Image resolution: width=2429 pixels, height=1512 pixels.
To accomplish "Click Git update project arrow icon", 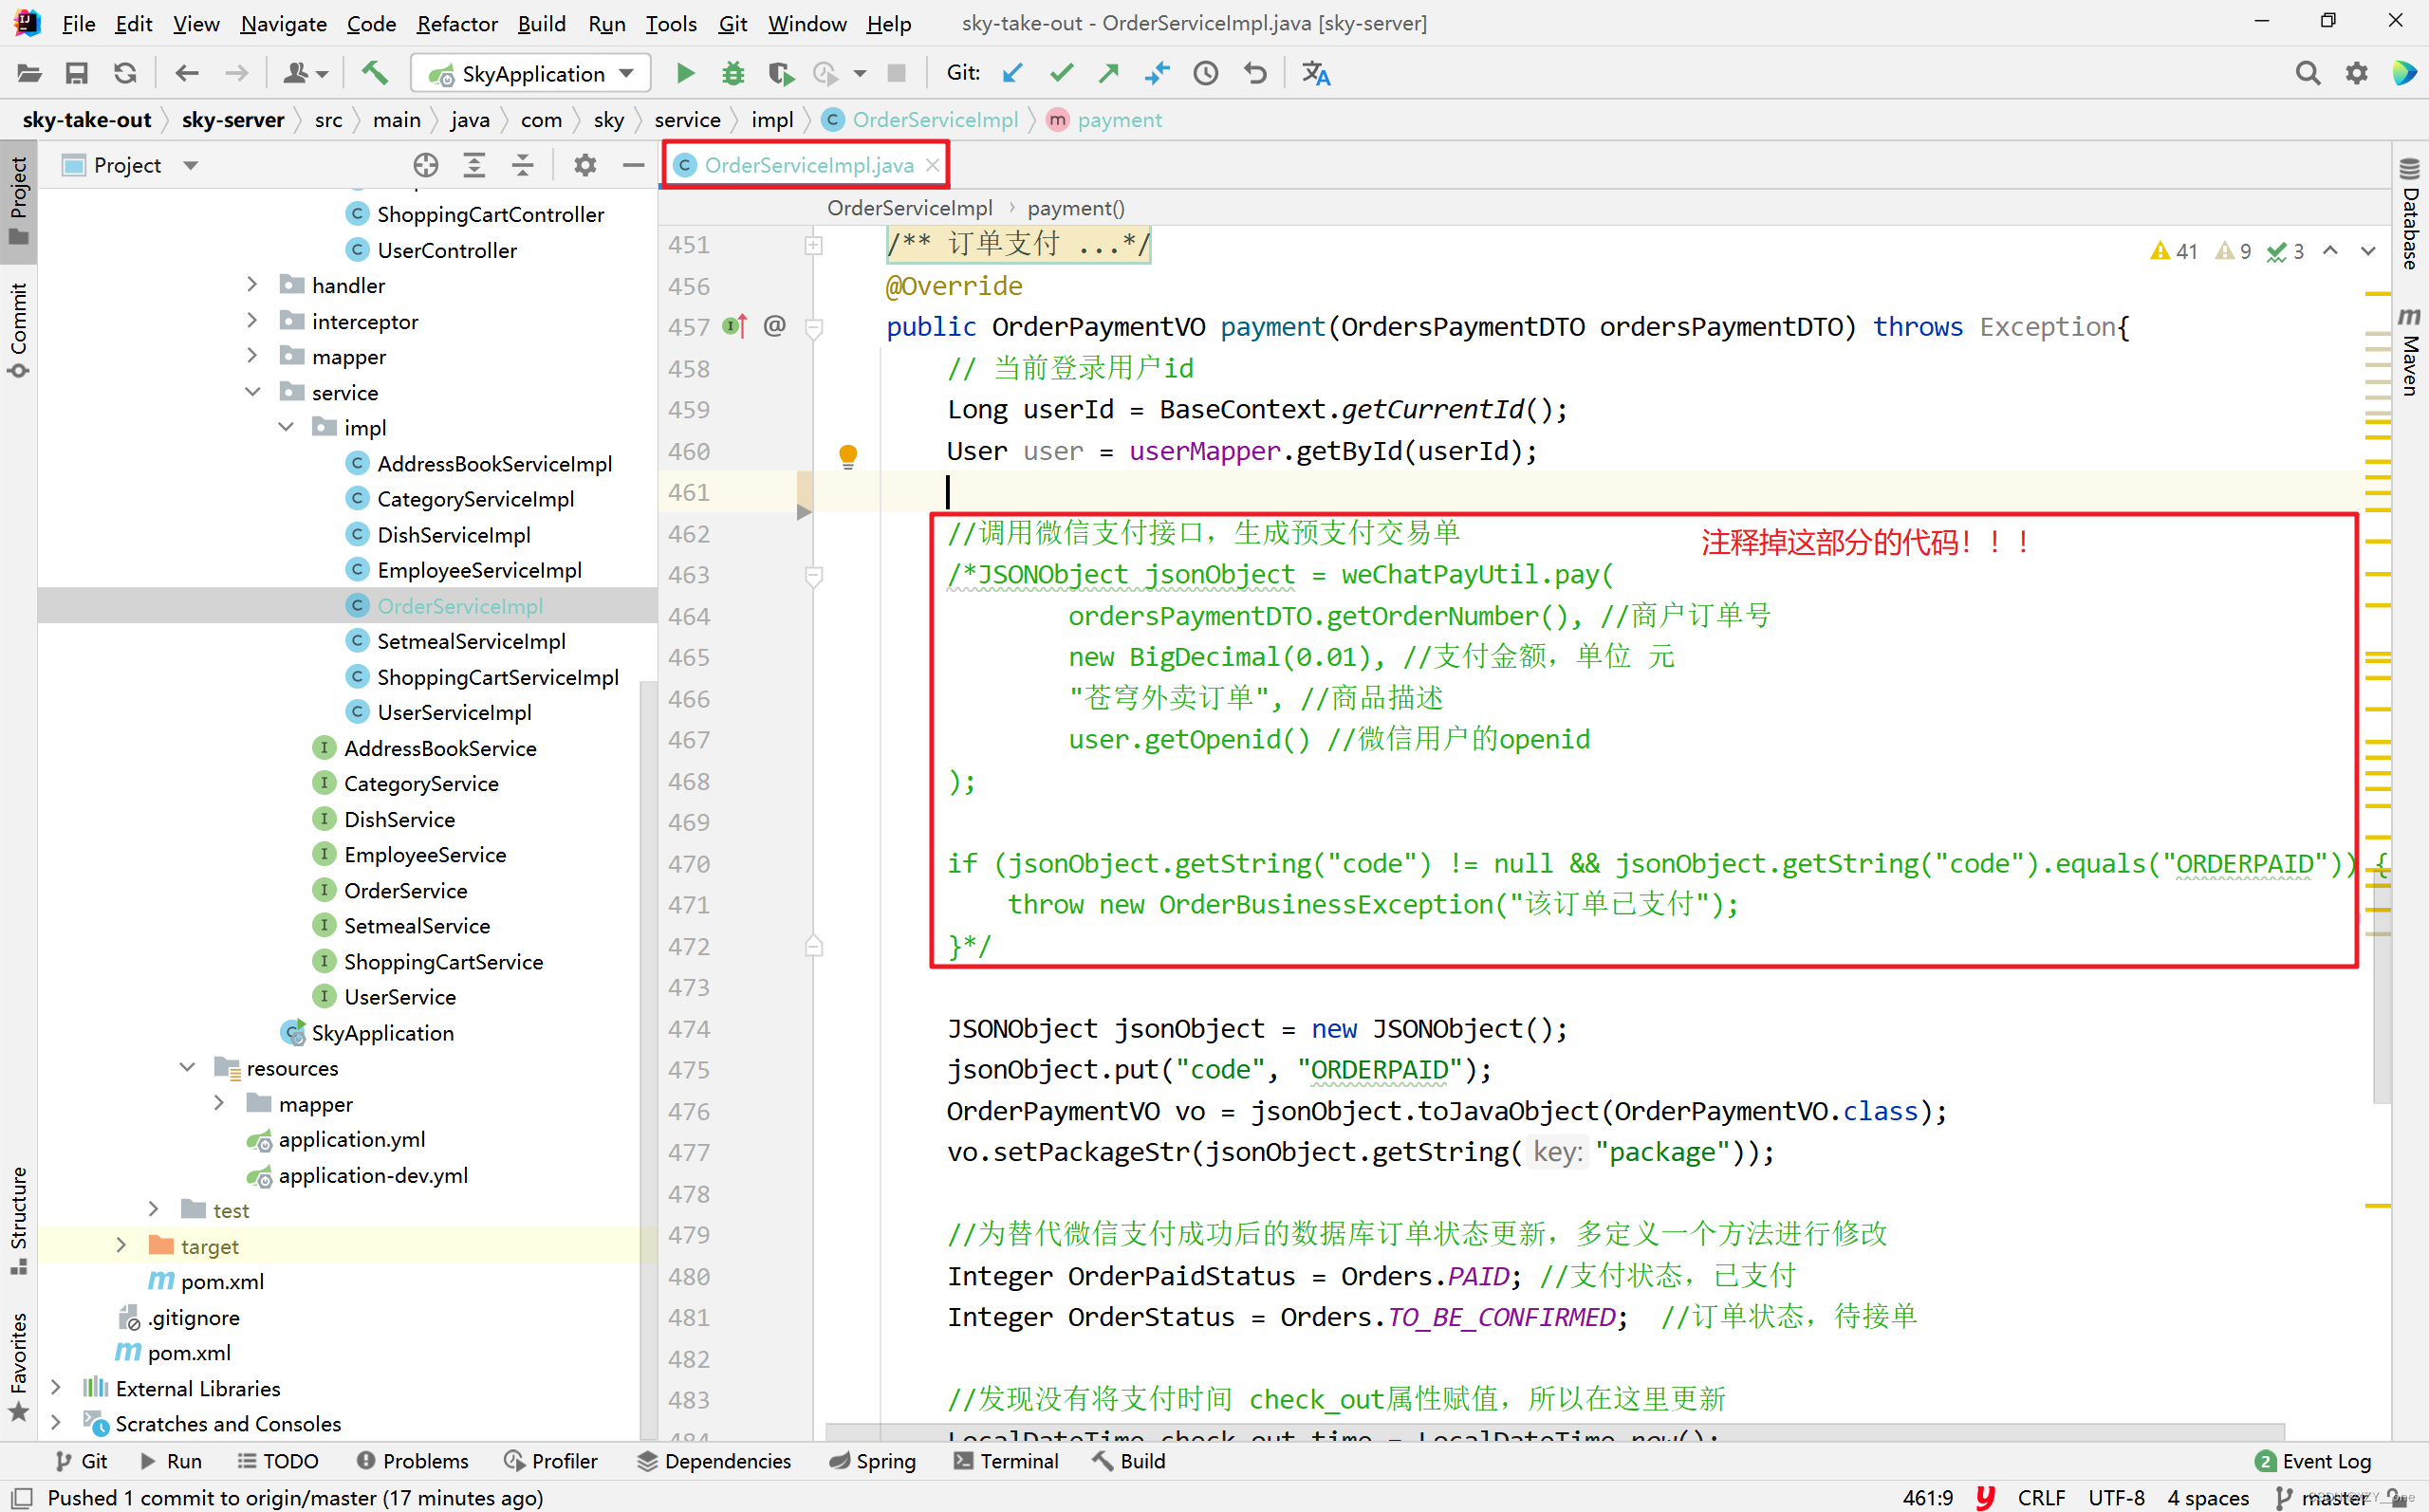I will click(1012, 73).
